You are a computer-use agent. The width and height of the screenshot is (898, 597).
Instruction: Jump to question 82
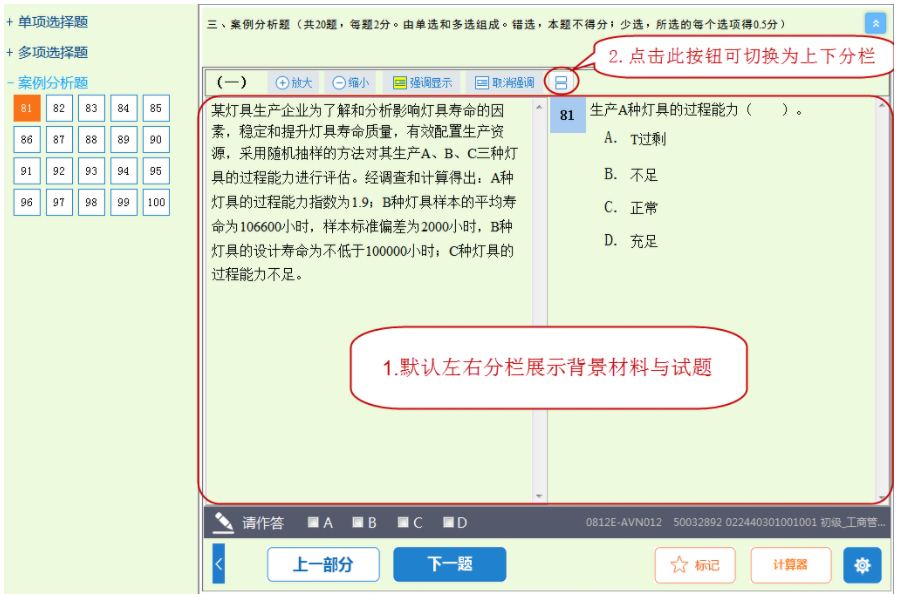point(59,108)
